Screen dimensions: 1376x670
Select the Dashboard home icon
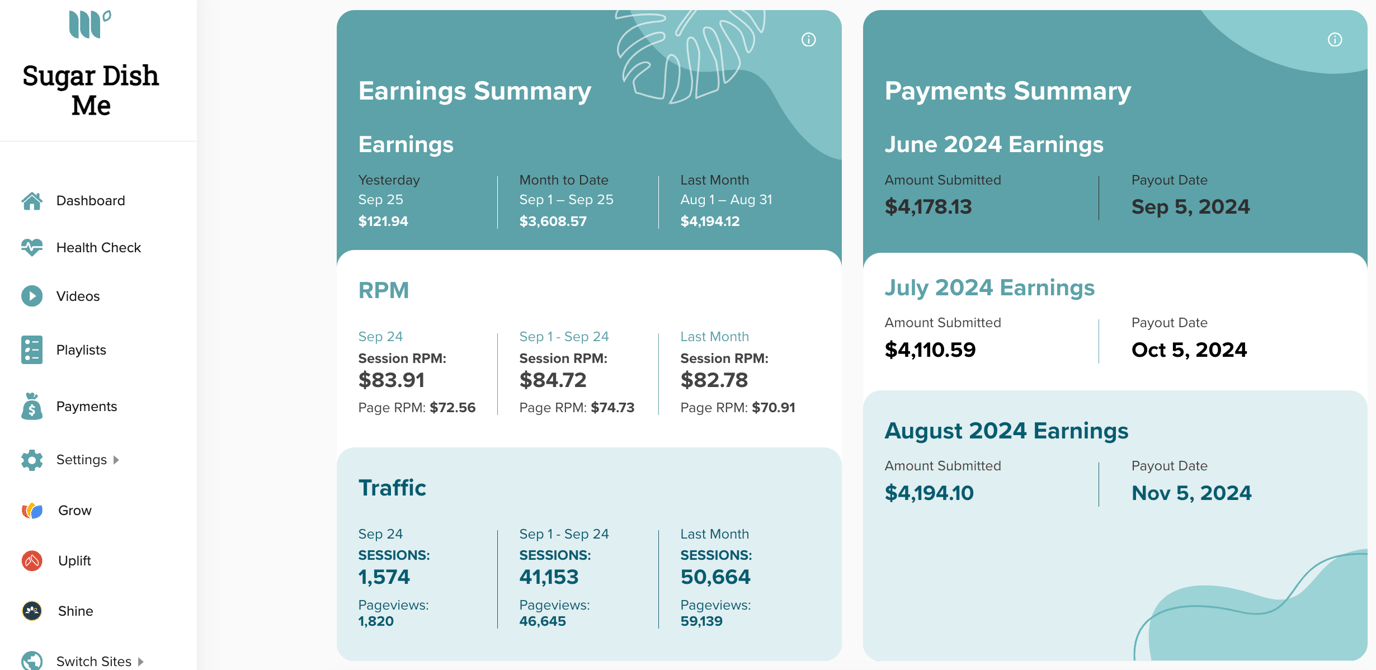31,200
